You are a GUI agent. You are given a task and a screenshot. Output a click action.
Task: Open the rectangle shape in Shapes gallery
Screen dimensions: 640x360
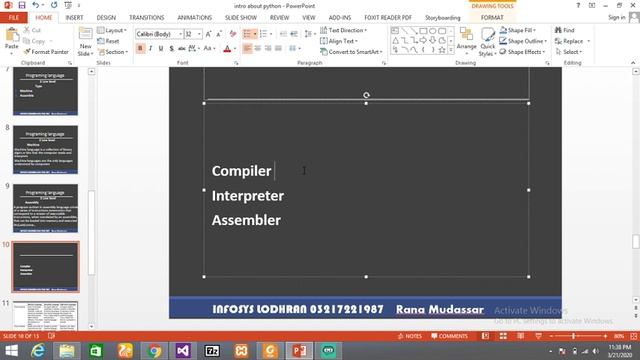point(423,31)
